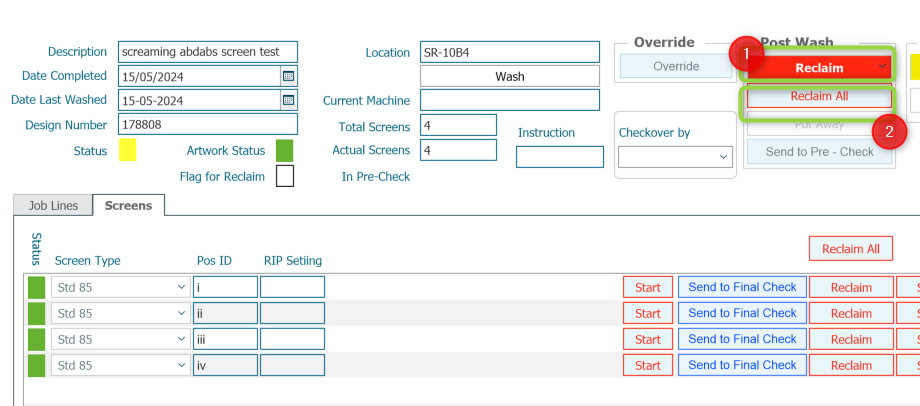
Task: Click the Pos ID field containing iii
Action: click(225, 339)
